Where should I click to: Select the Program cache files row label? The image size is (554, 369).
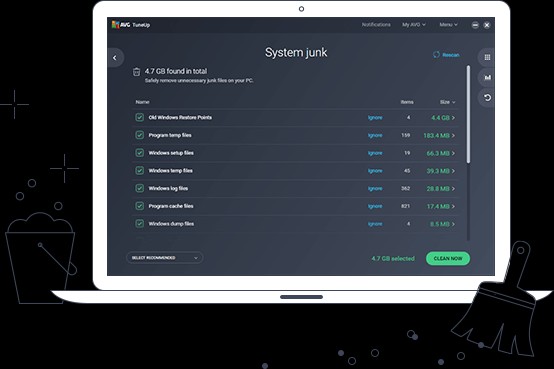click(171, 206)
